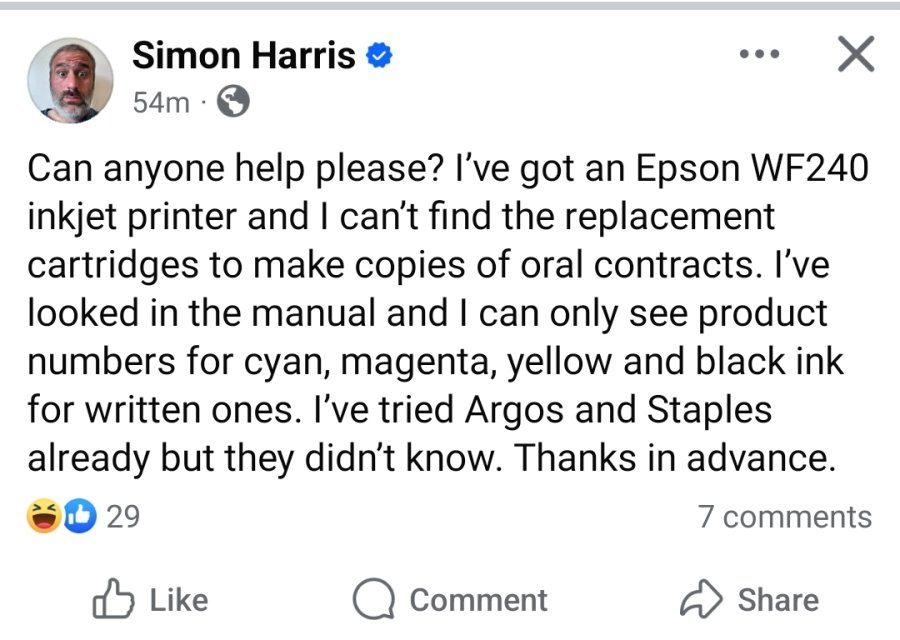Click the laughing Haha reaction emoji
Image resolution: width=900 pixels, height=640 pixels.
(44, 516)
